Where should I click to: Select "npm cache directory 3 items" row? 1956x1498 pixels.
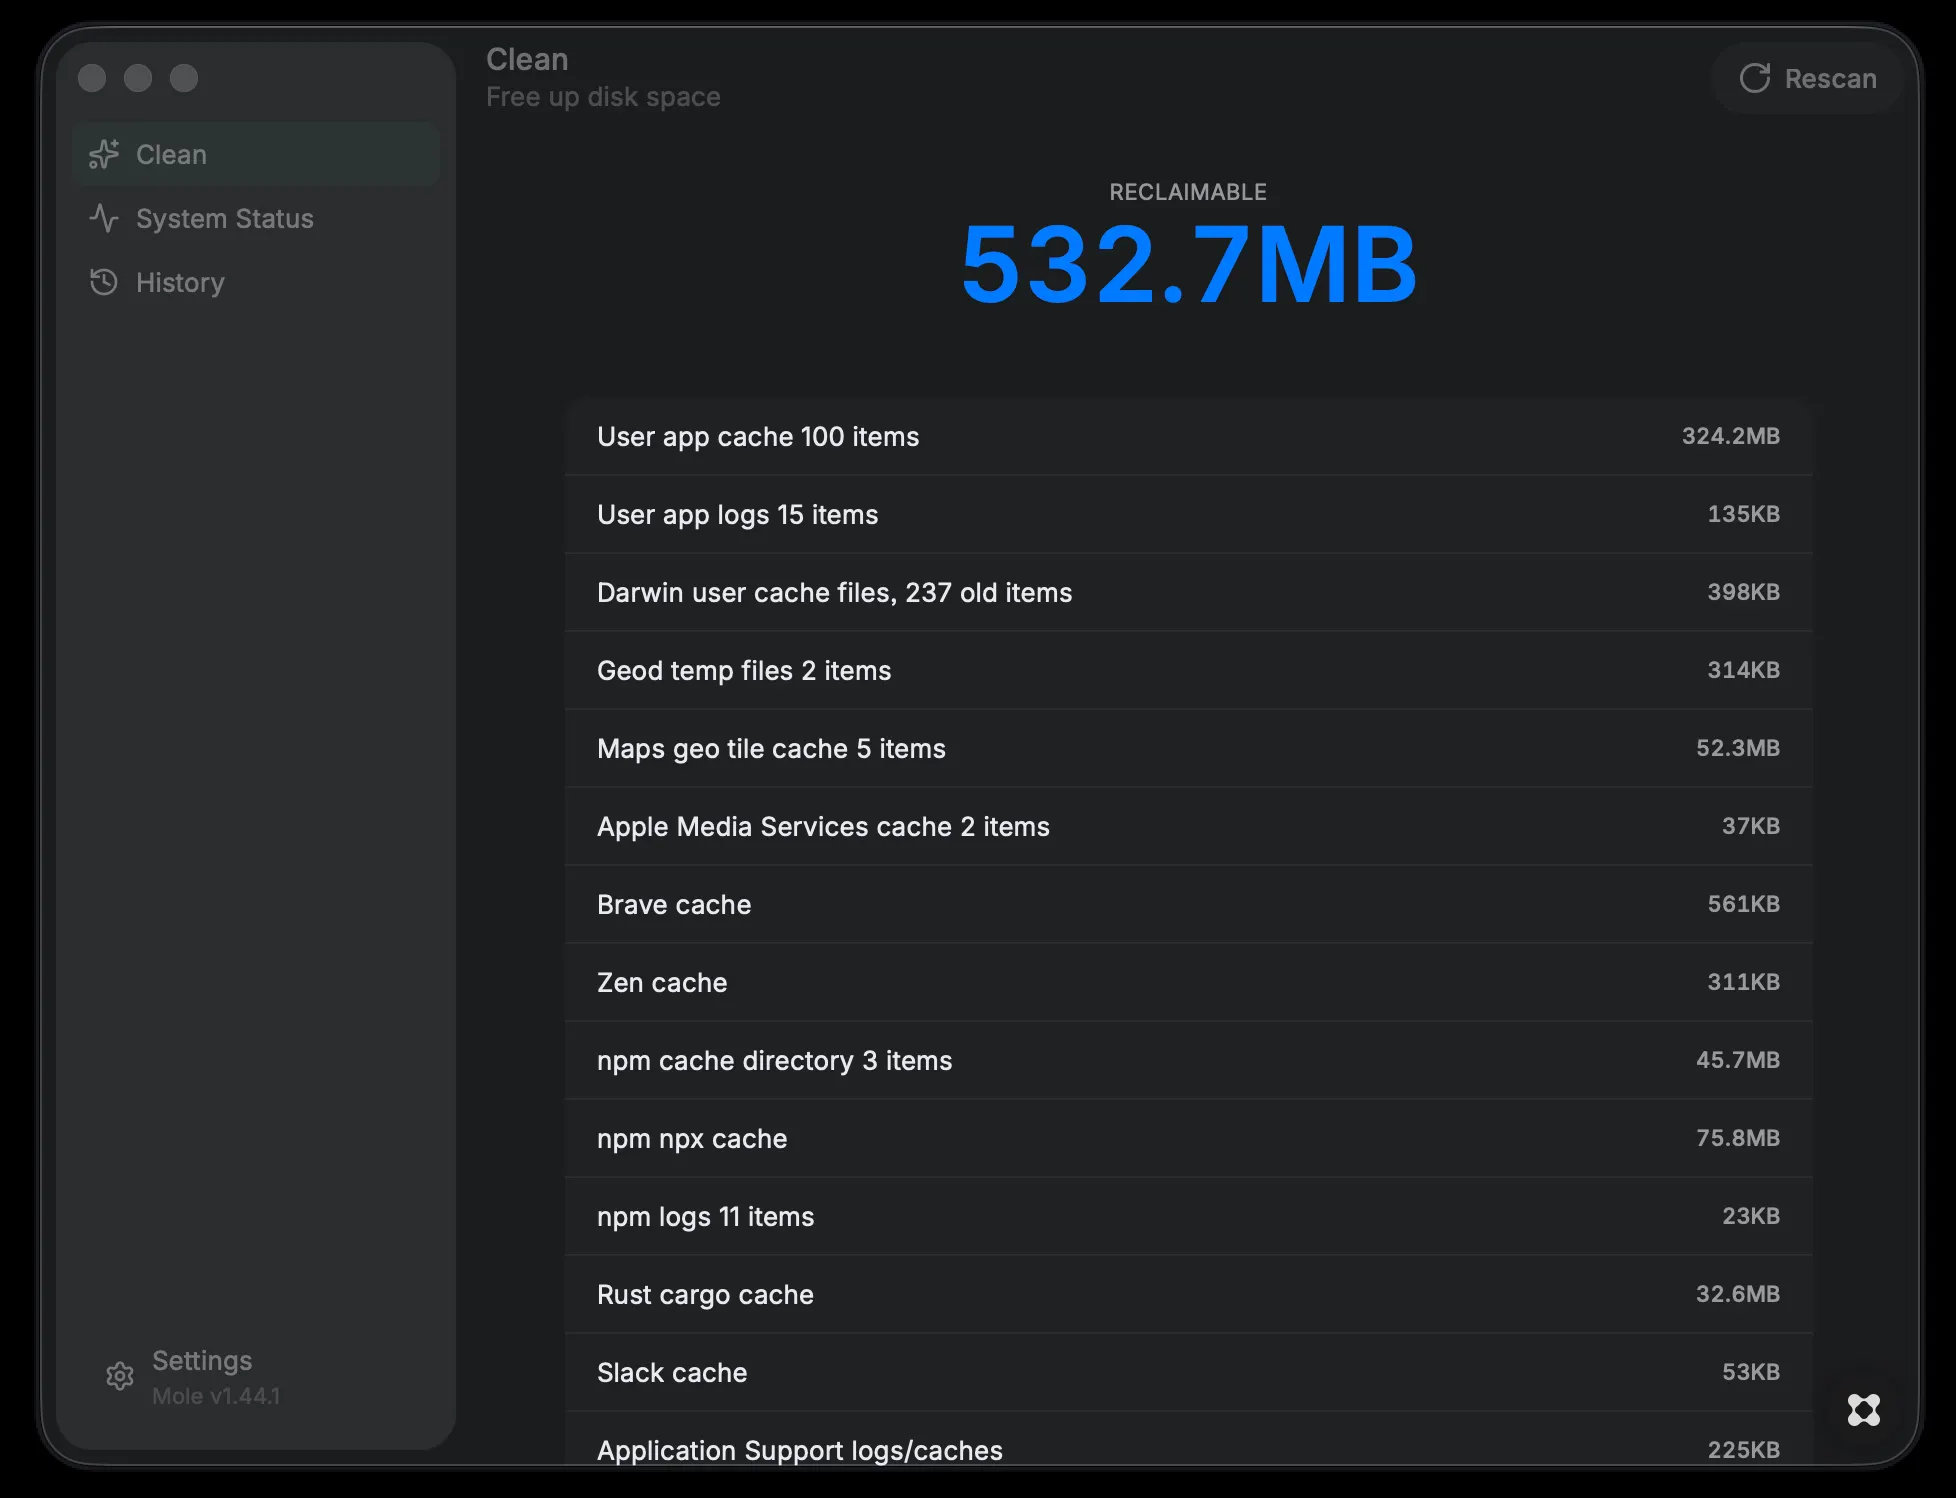[1188, 1060]
